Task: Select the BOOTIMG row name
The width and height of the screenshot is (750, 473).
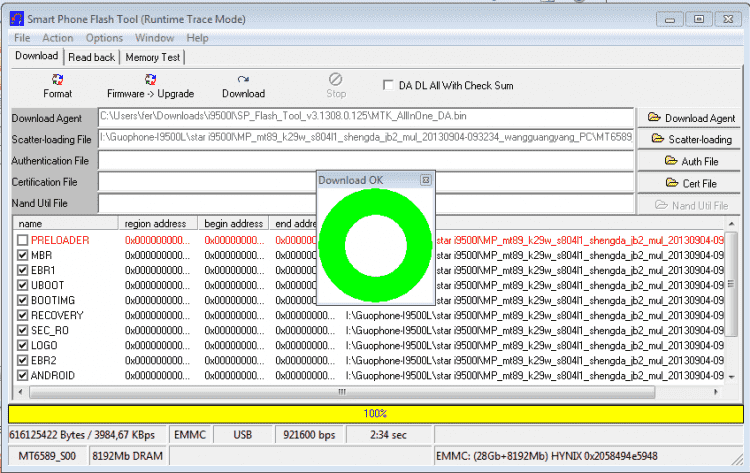Action: tap(53, 300)
